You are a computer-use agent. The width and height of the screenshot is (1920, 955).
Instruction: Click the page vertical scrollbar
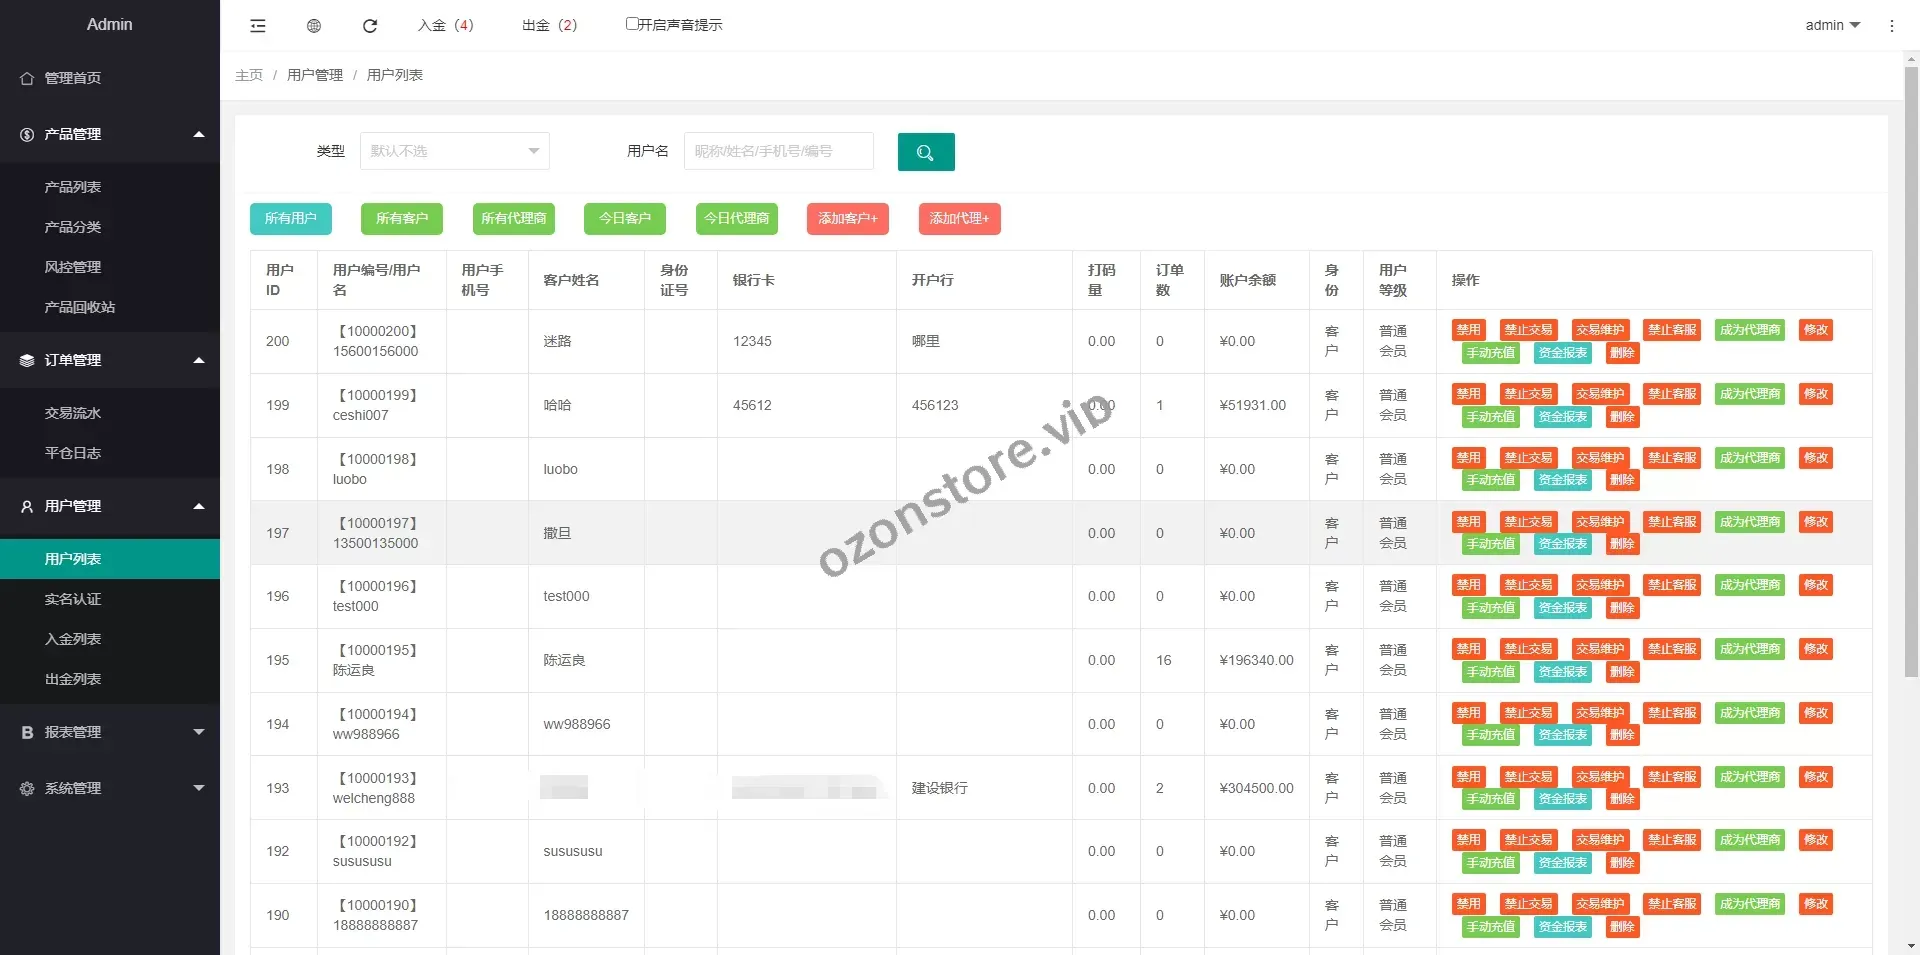1911,370
